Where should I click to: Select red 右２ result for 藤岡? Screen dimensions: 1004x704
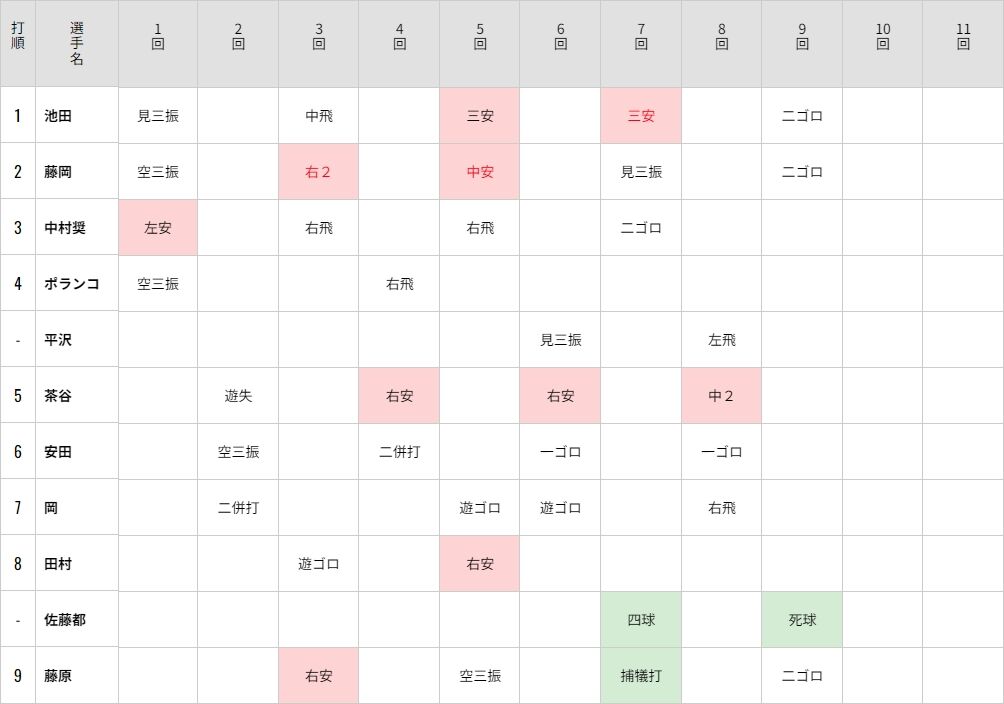coord(318,172)
